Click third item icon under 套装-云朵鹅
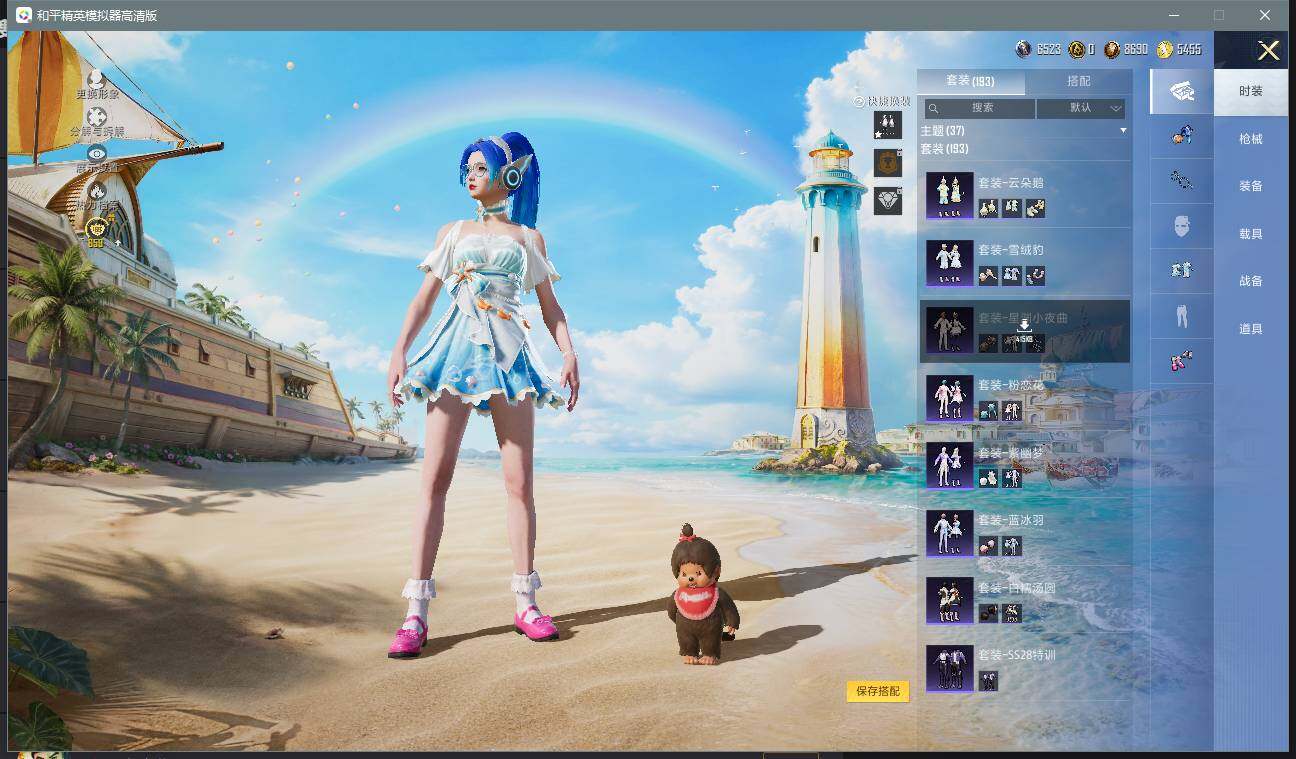Viewport: 1296px width, 759px height. pos(1035,208)
